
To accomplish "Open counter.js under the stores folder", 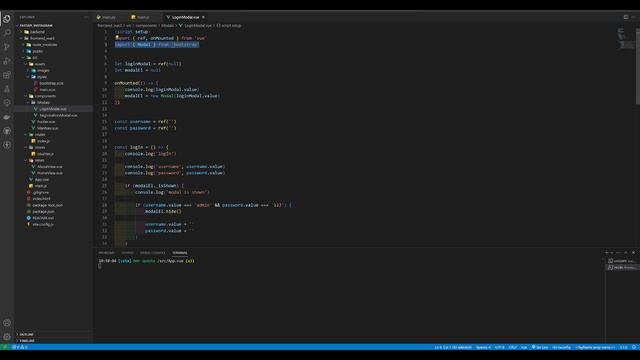I will (x=45, y=154).
